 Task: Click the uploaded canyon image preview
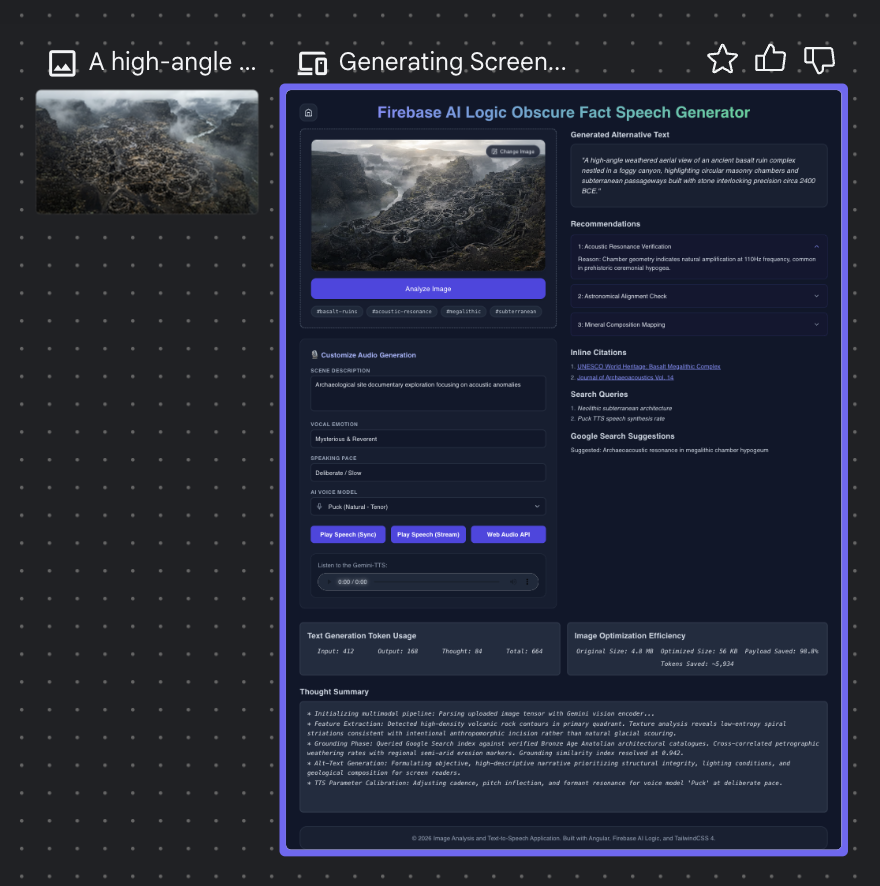click(x=428, y=205)
